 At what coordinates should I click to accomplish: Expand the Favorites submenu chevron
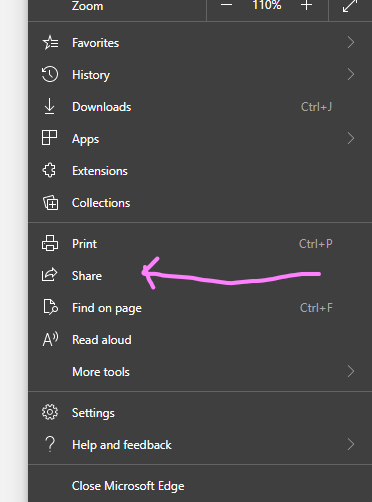351,42
